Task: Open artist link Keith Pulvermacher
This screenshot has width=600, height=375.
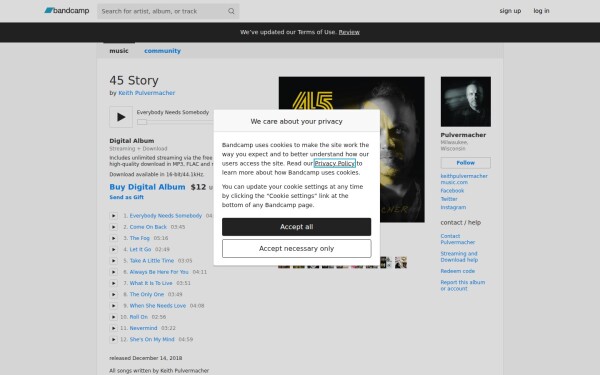Action: coord(147,93)
